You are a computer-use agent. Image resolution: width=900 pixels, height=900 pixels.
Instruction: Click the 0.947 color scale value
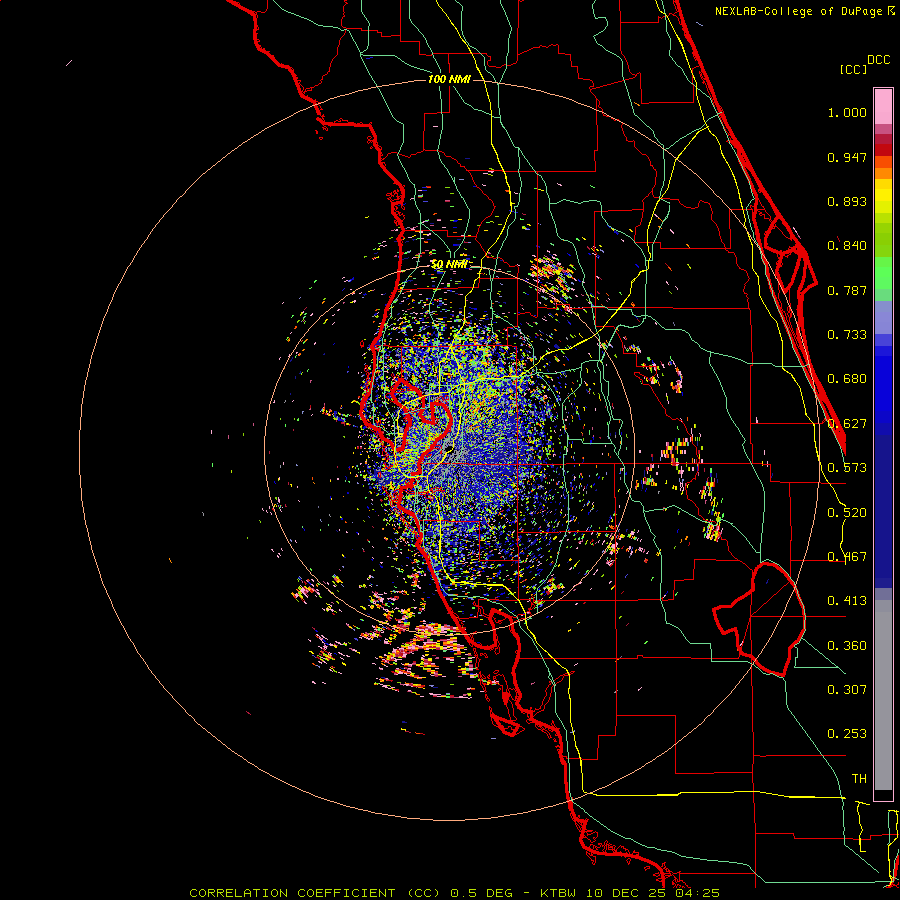[847, 157]
